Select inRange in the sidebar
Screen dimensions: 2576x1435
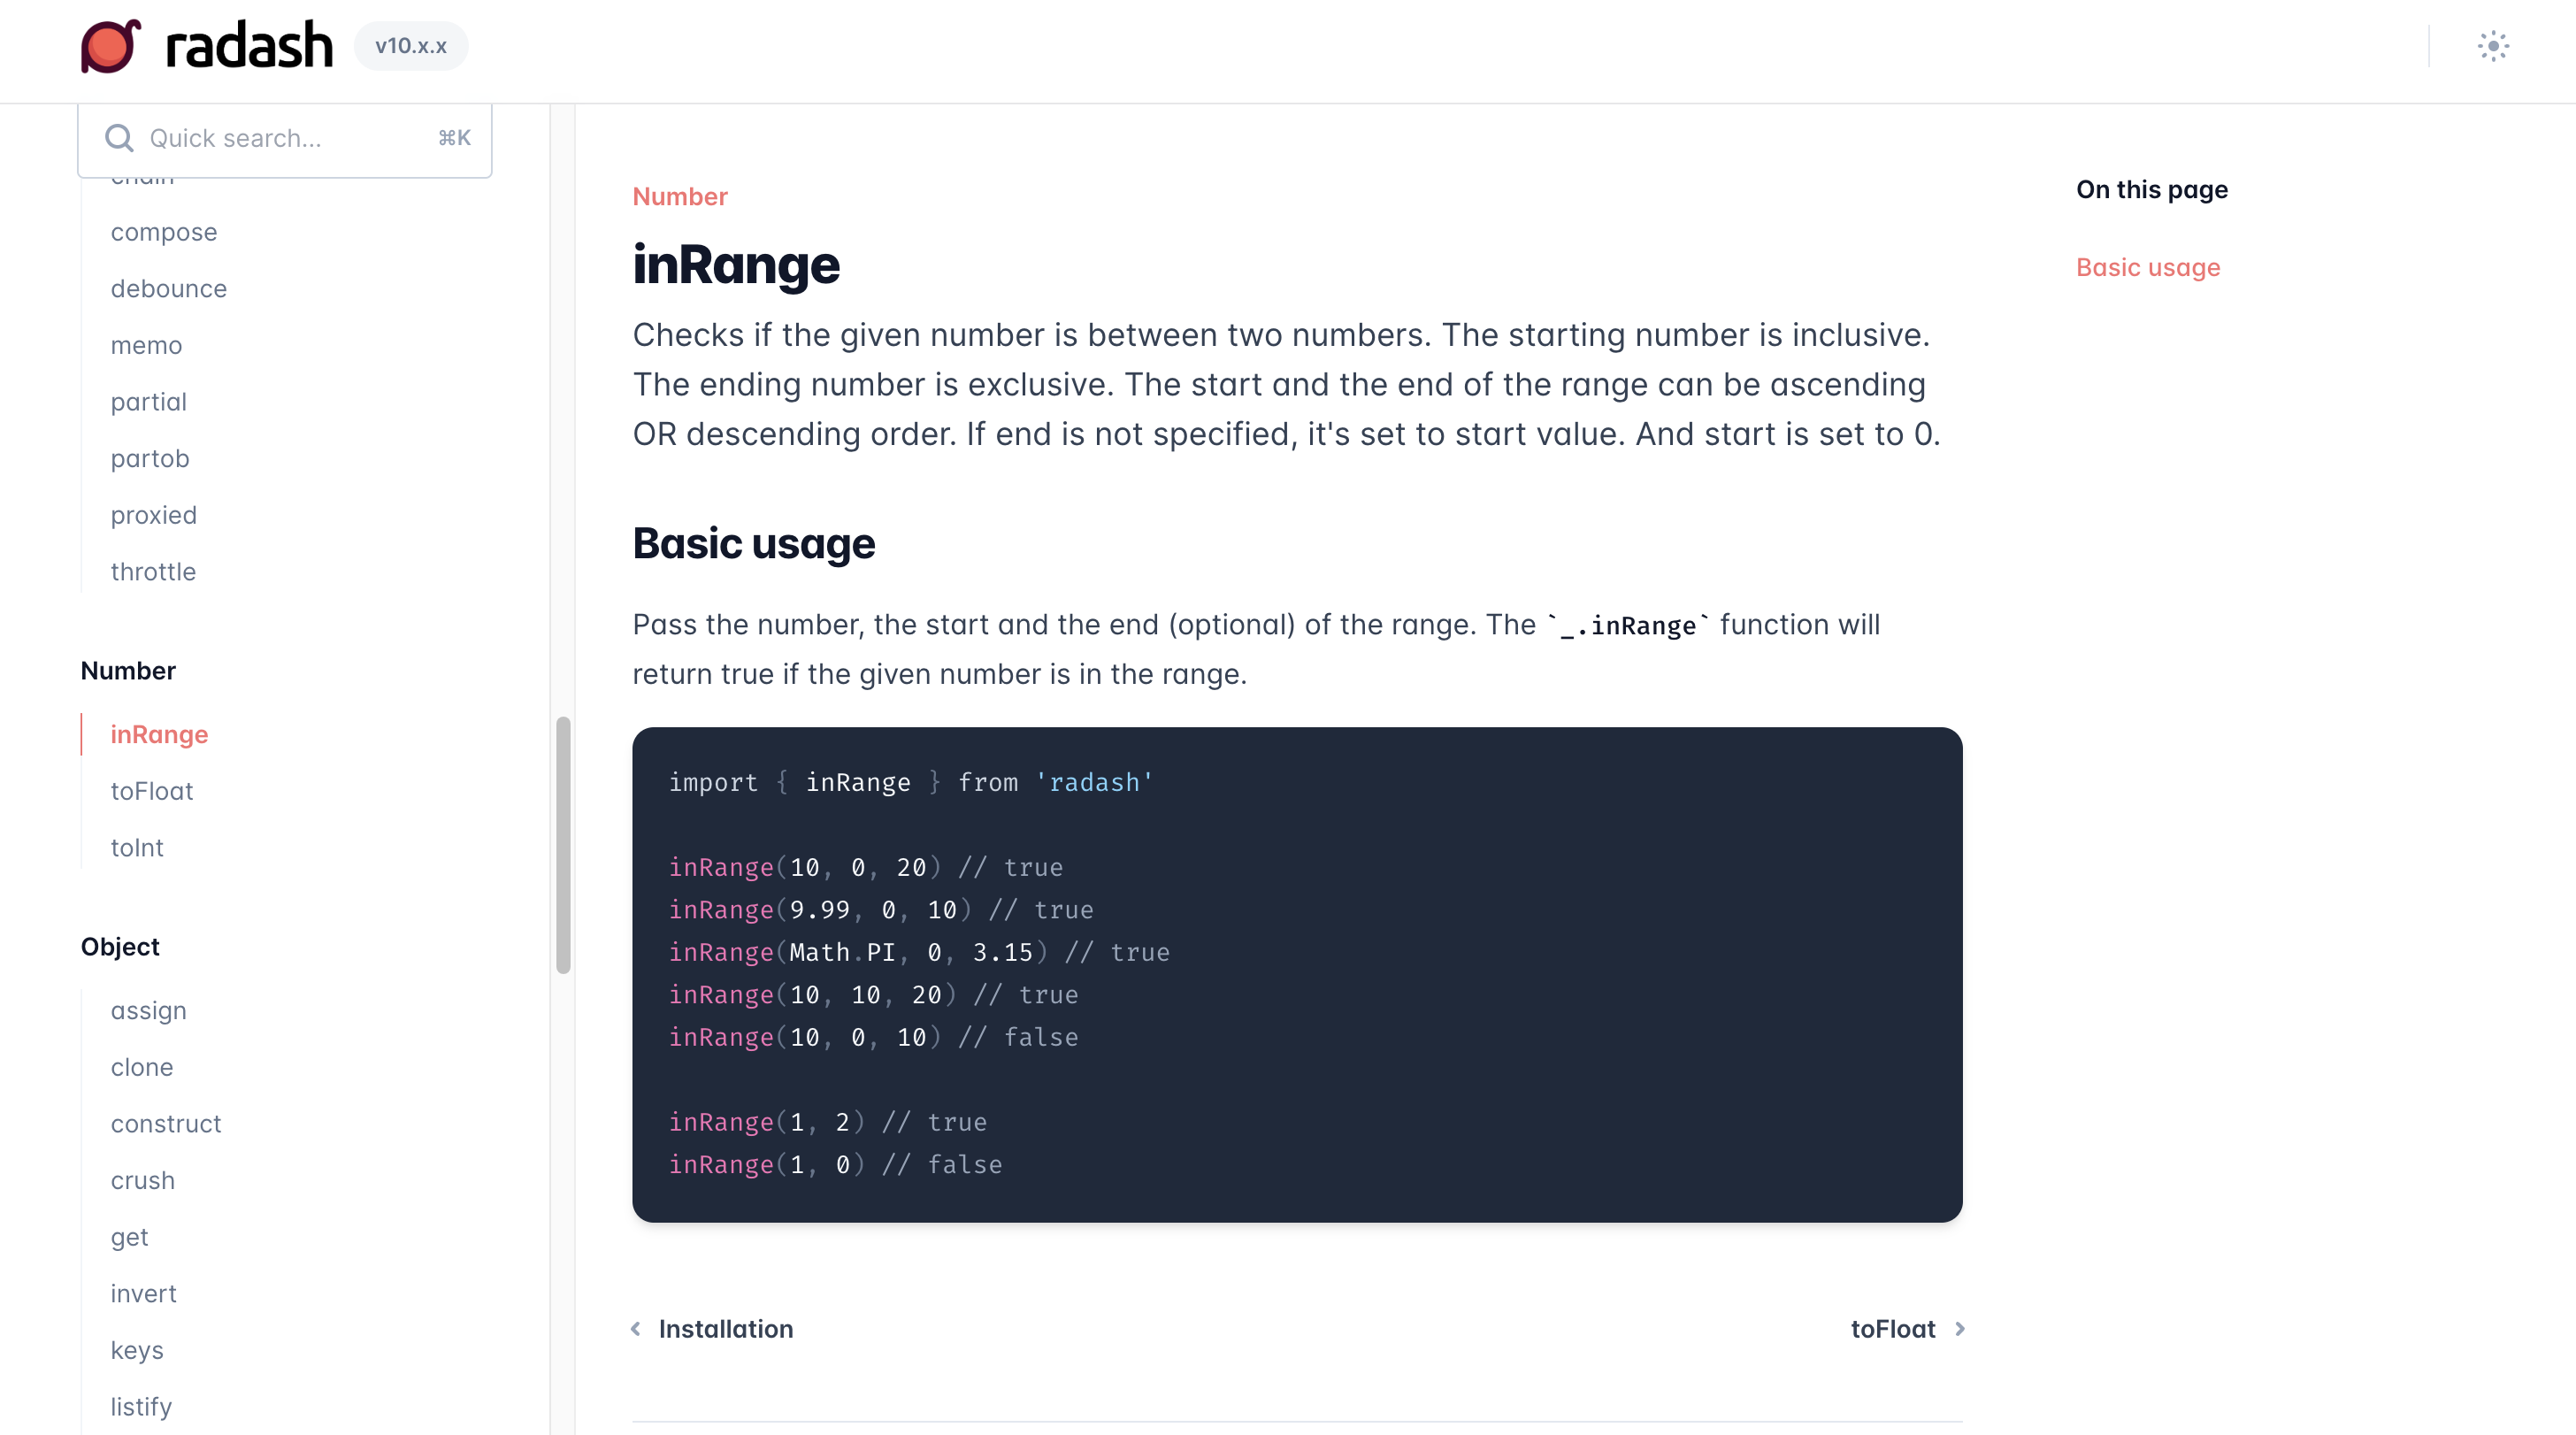[x=158, y=733]
